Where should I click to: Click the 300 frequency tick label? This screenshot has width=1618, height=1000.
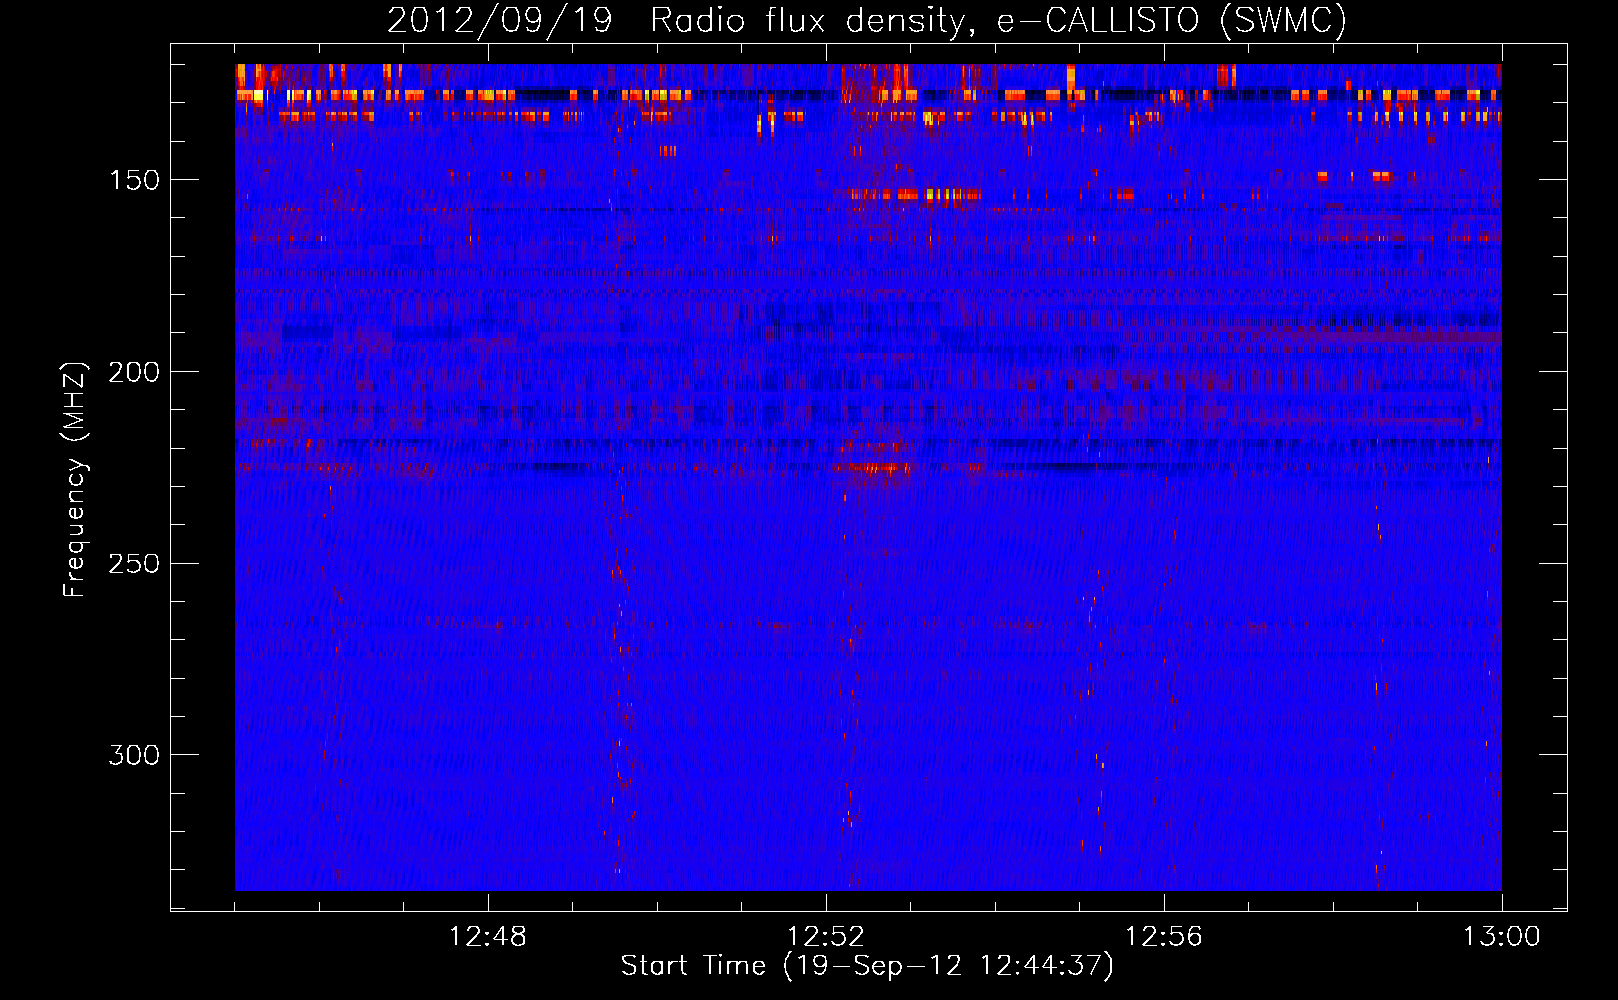pos(134,755)
